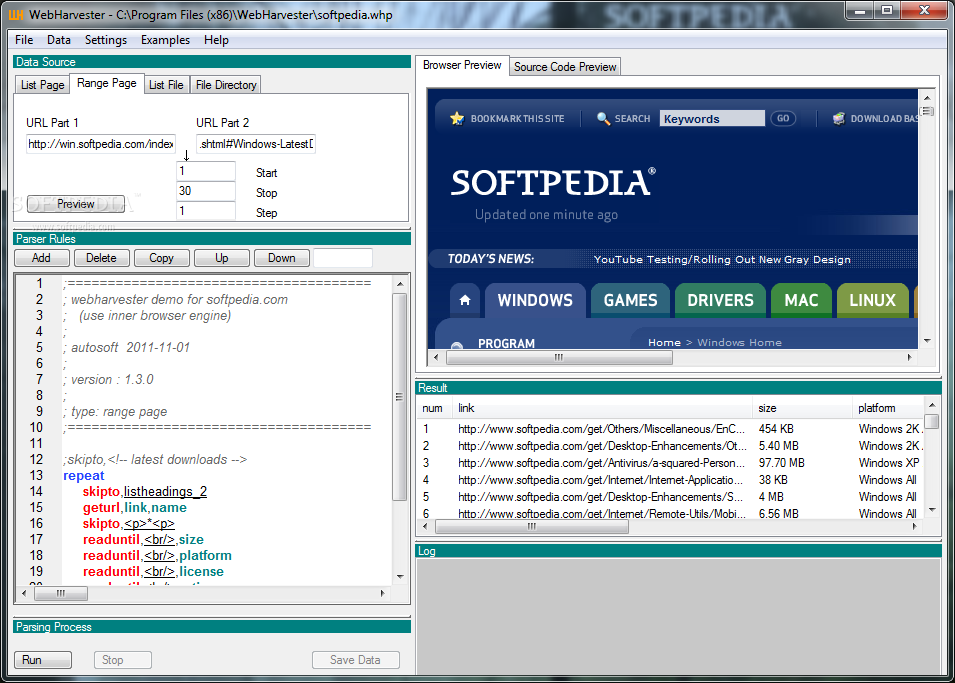Open the File menu
955x683 pixels.
tap(24, 40)
